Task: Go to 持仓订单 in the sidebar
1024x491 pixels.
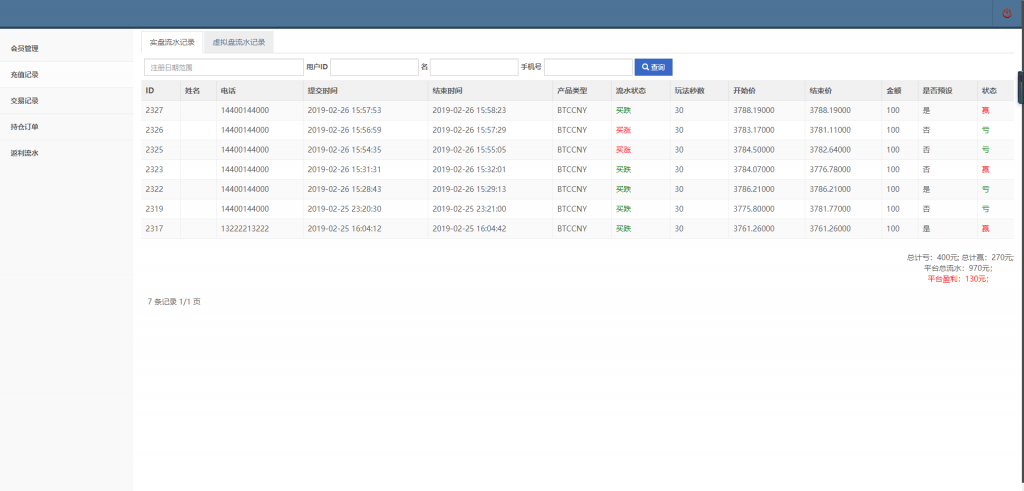Action: 25,127
